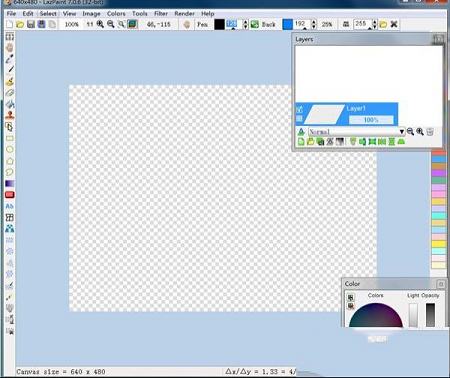Click the Zoom out icon in Layers panel
The width and height of the screenshot is (450, 378).
(x=410, y=132)
